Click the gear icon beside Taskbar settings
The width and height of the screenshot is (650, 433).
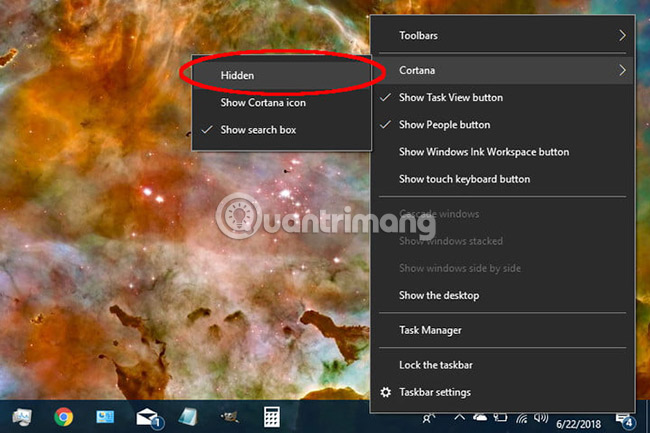[x=386, y=392]
